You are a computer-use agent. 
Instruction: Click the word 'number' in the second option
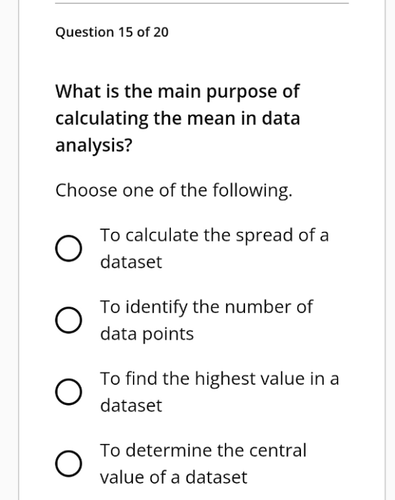pos(258,307)
